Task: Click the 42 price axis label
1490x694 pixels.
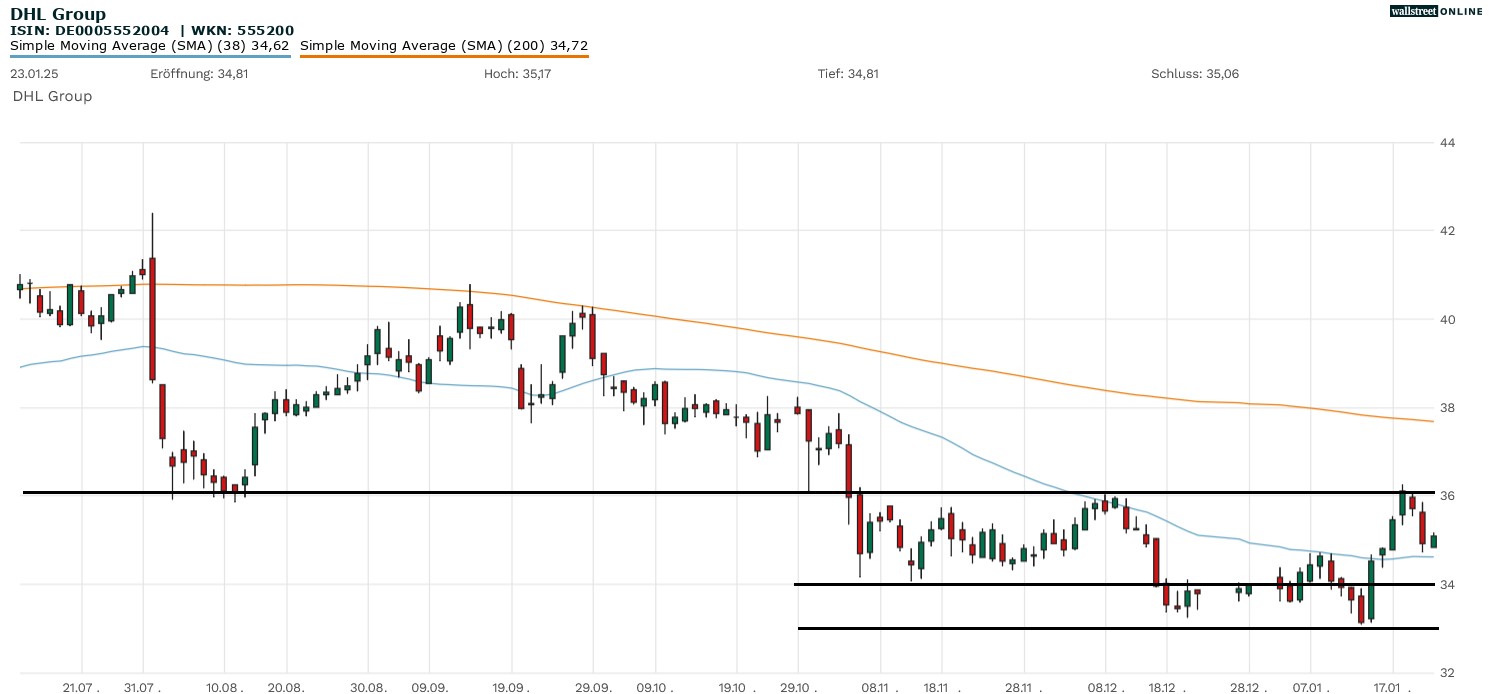Action: [1447, 231]
